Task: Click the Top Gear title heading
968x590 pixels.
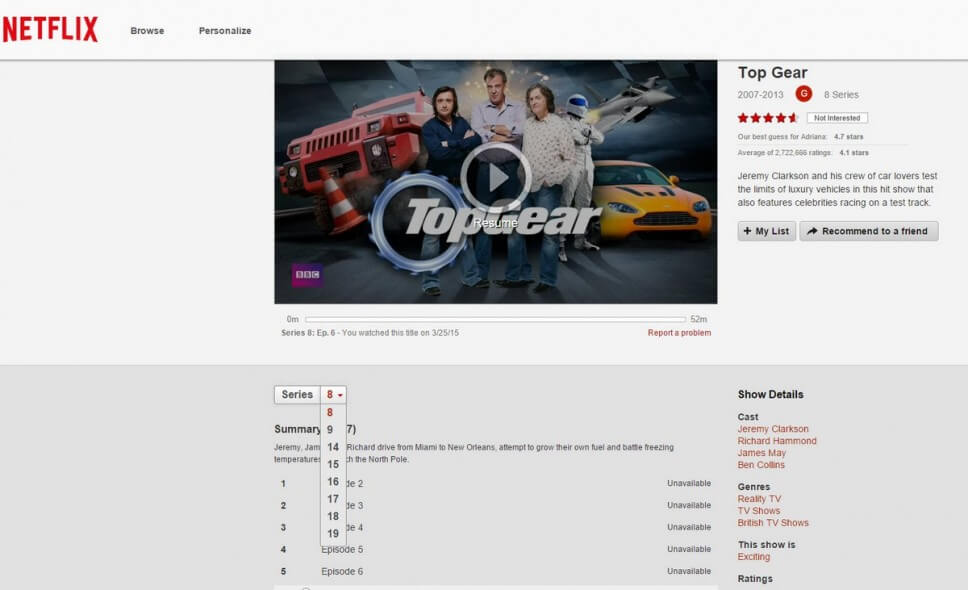Action: (x=772, y=72)
